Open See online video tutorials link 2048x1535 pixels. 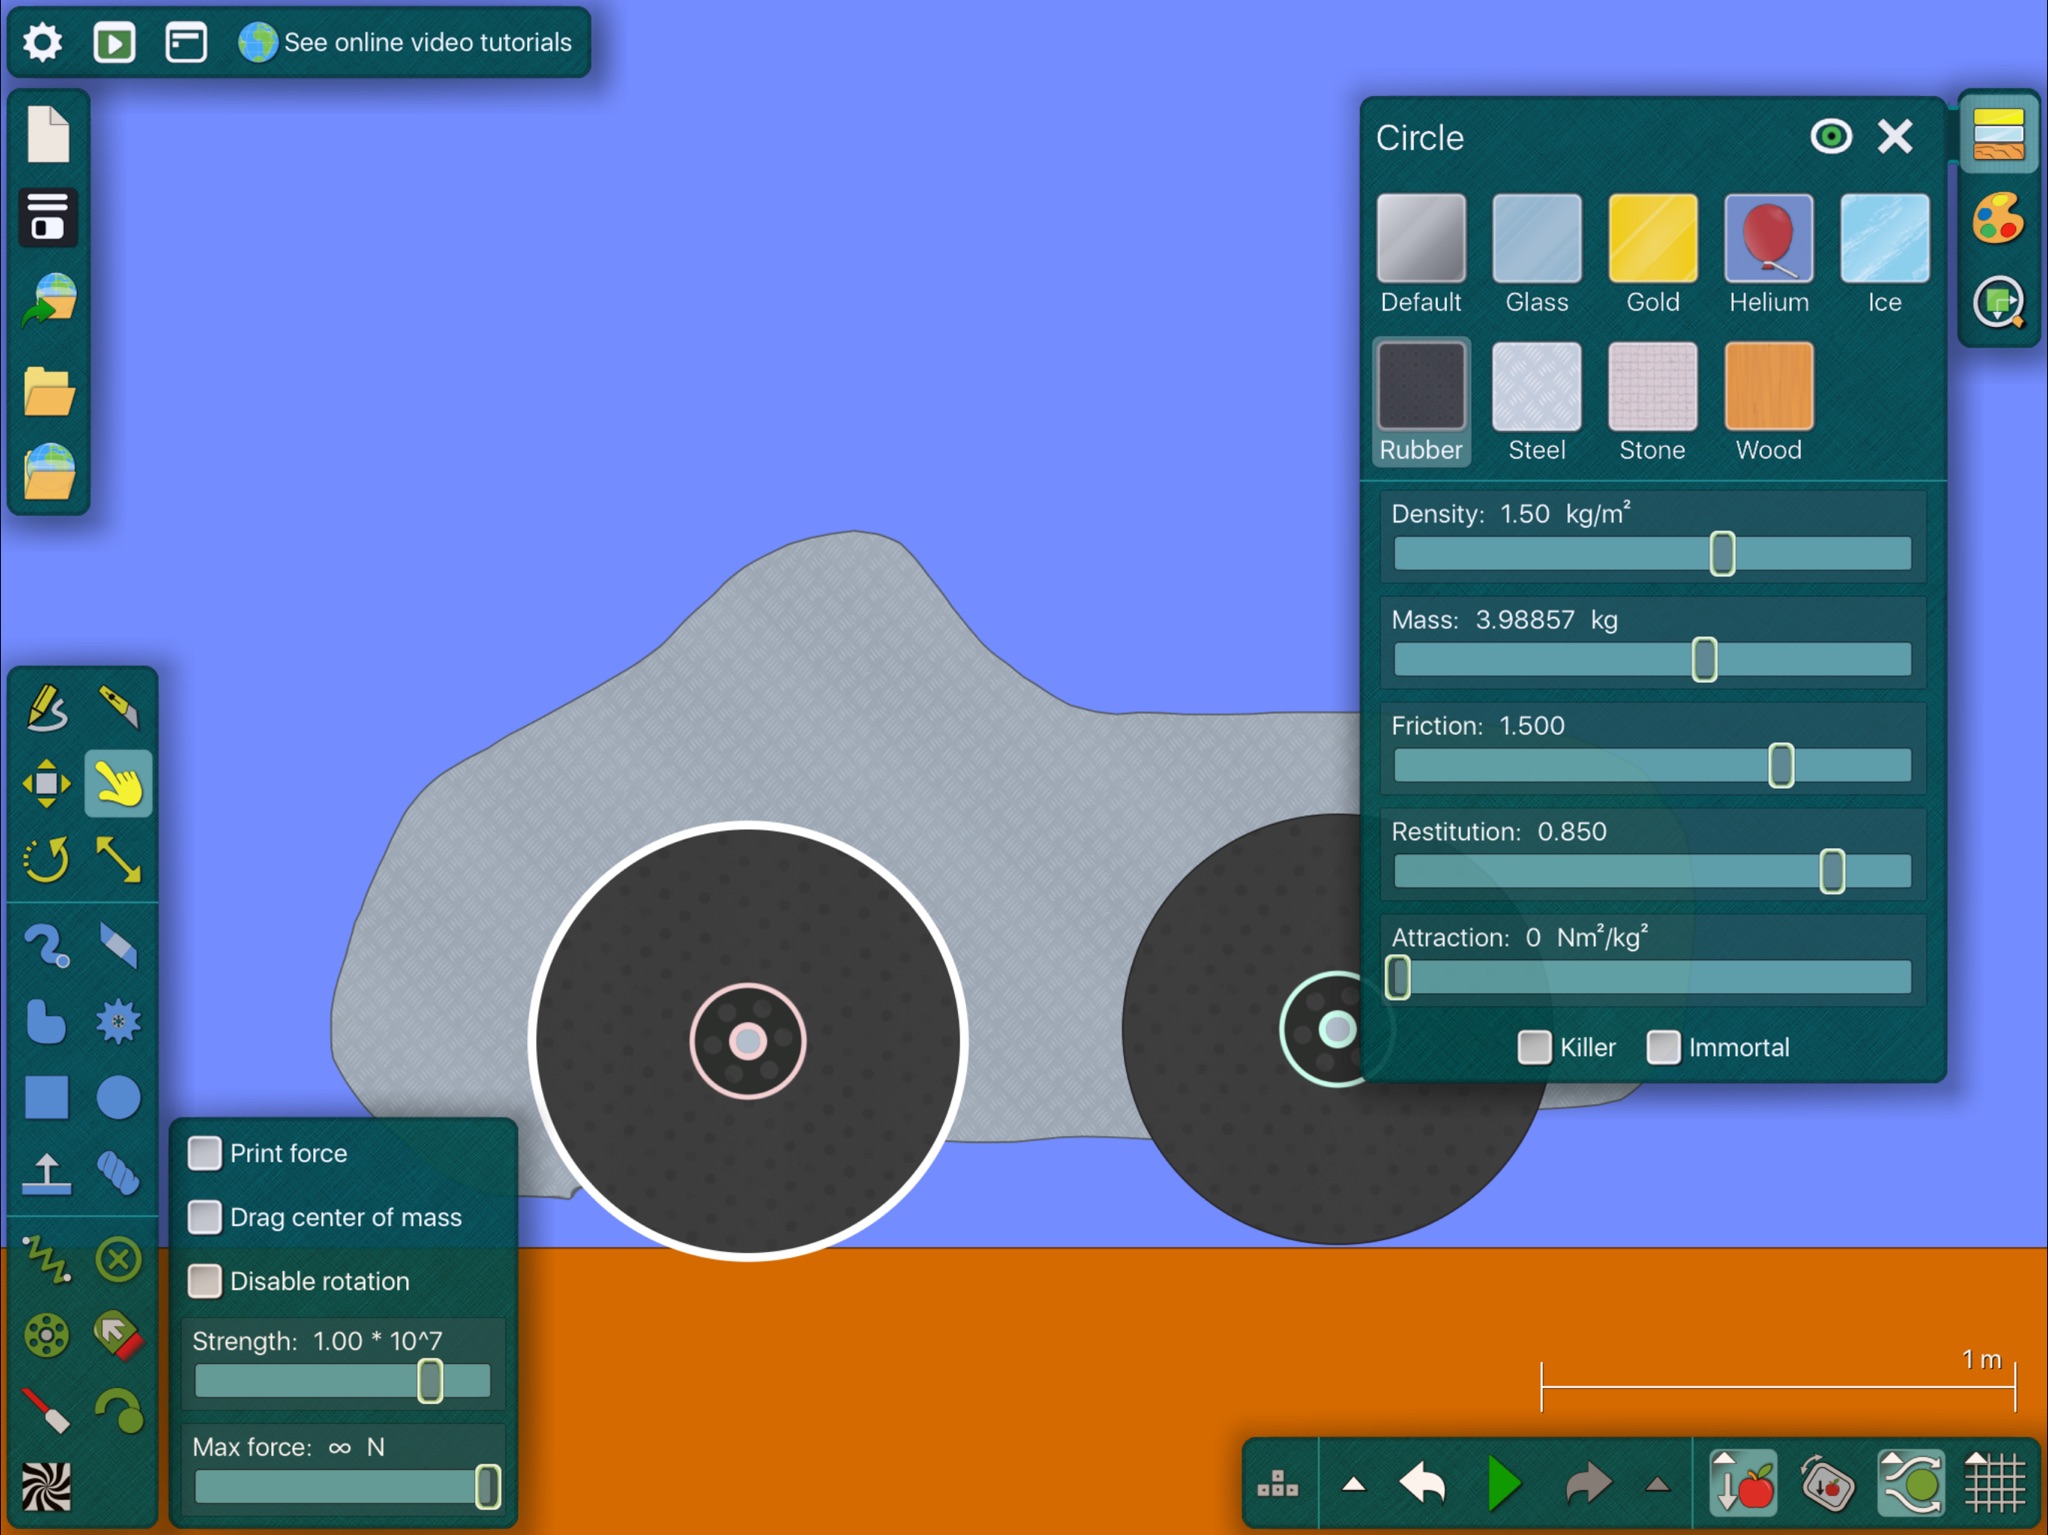[405, 43]
